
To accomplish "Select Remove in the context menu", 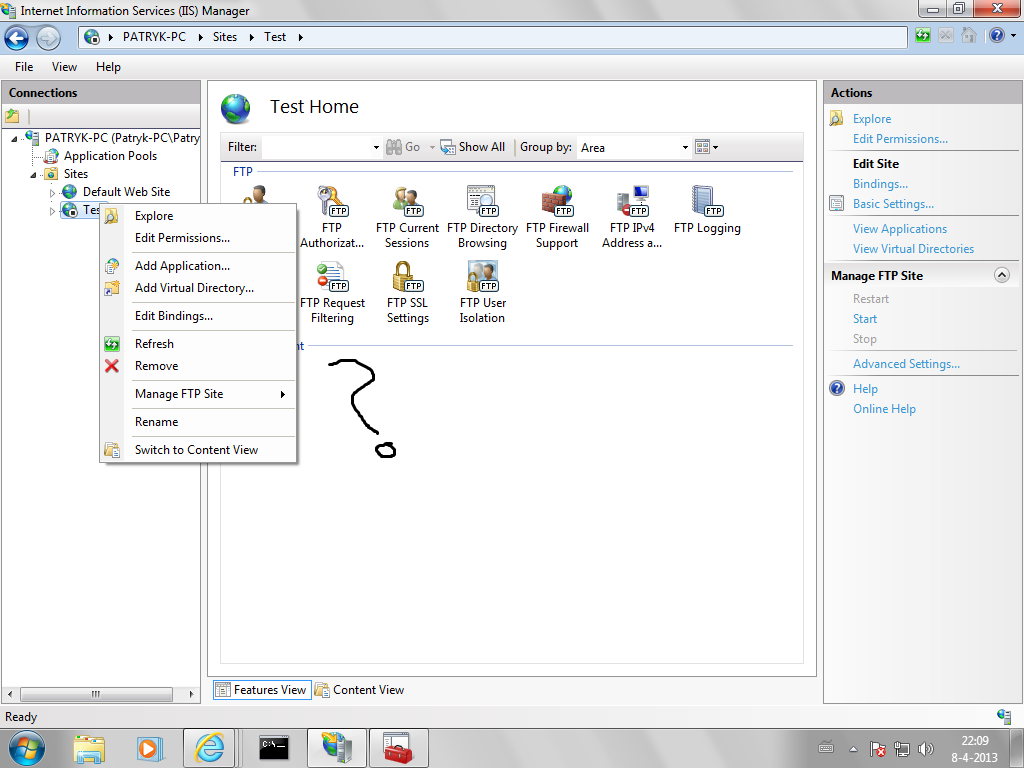I will pos(199,366).
